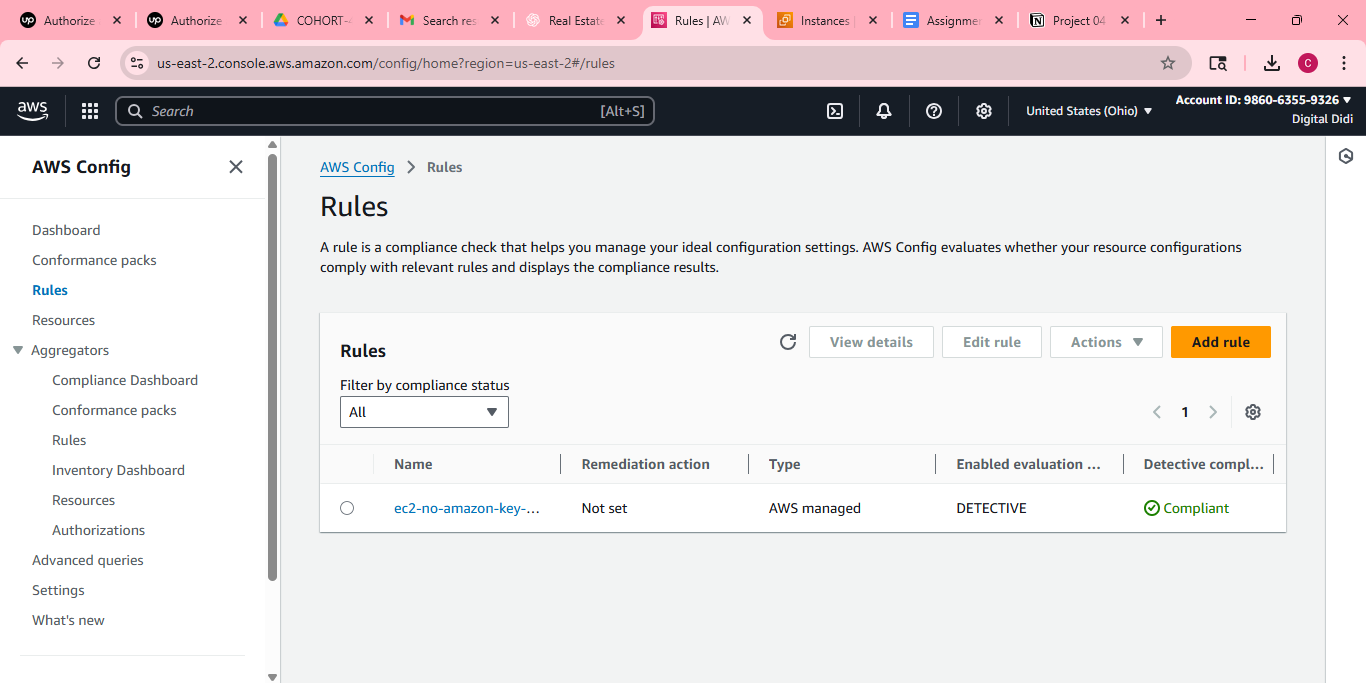Open the right-side help panel icon

point(1346,156)
